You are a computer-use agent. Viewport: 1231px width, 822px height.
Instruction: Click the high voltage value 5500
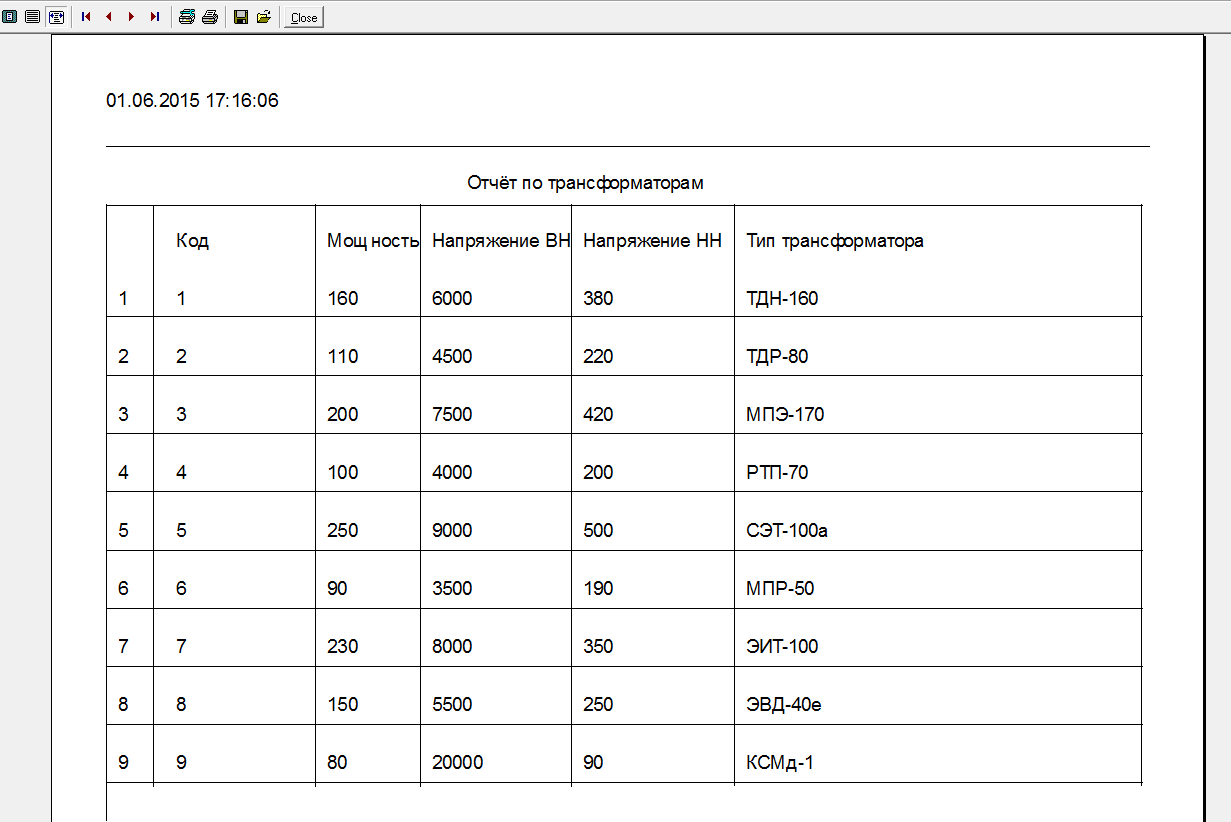(452, 704)
